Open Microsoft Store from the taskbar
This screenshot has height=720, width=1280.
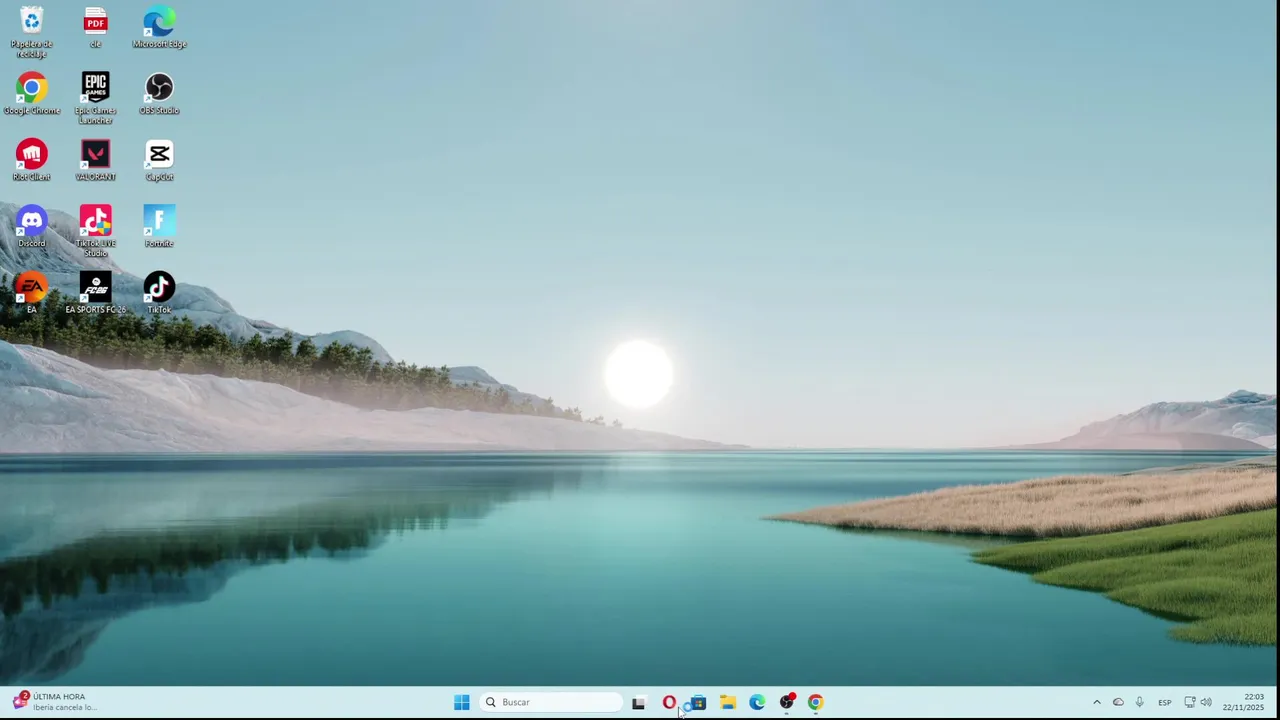coord(698,702)
